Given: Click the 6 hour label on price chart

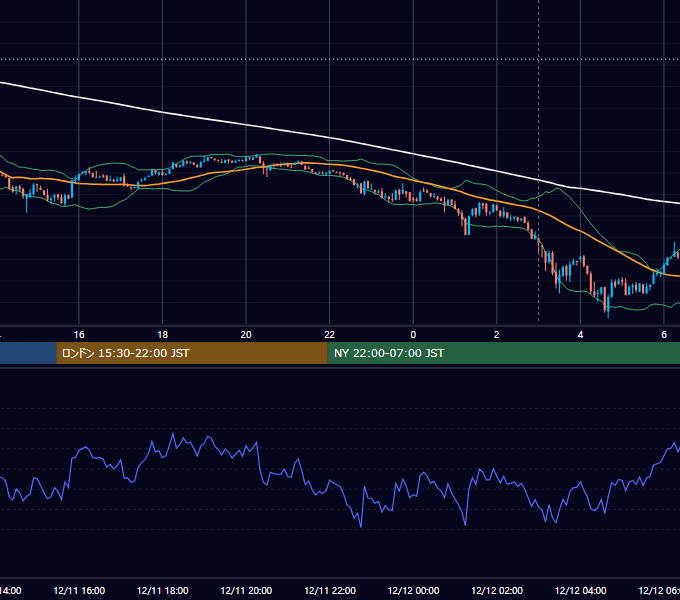Looking at the screenshot, I should (664, 335).
